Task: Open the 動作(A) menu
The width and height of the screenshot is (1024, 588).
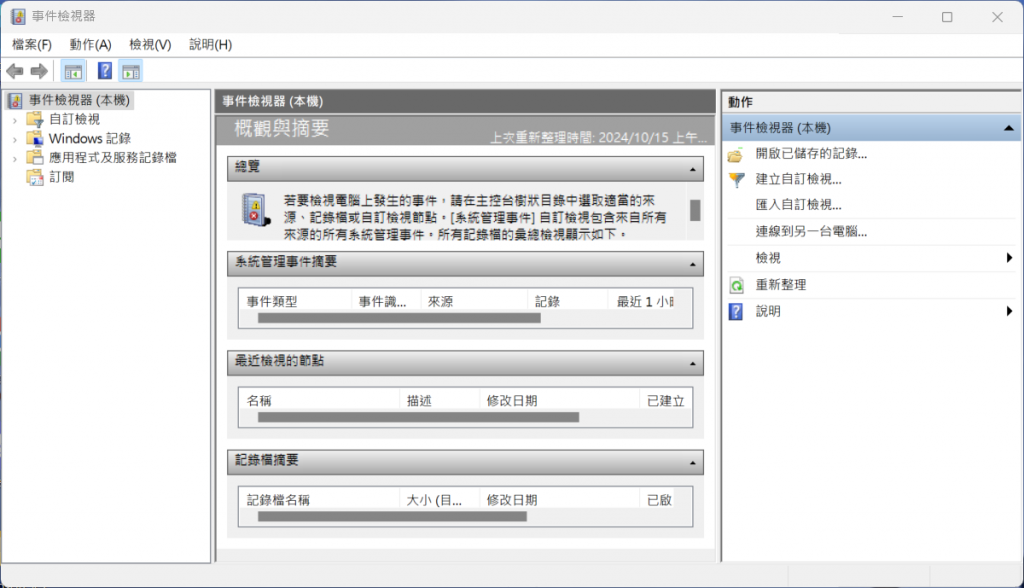Action: (91, 44)
